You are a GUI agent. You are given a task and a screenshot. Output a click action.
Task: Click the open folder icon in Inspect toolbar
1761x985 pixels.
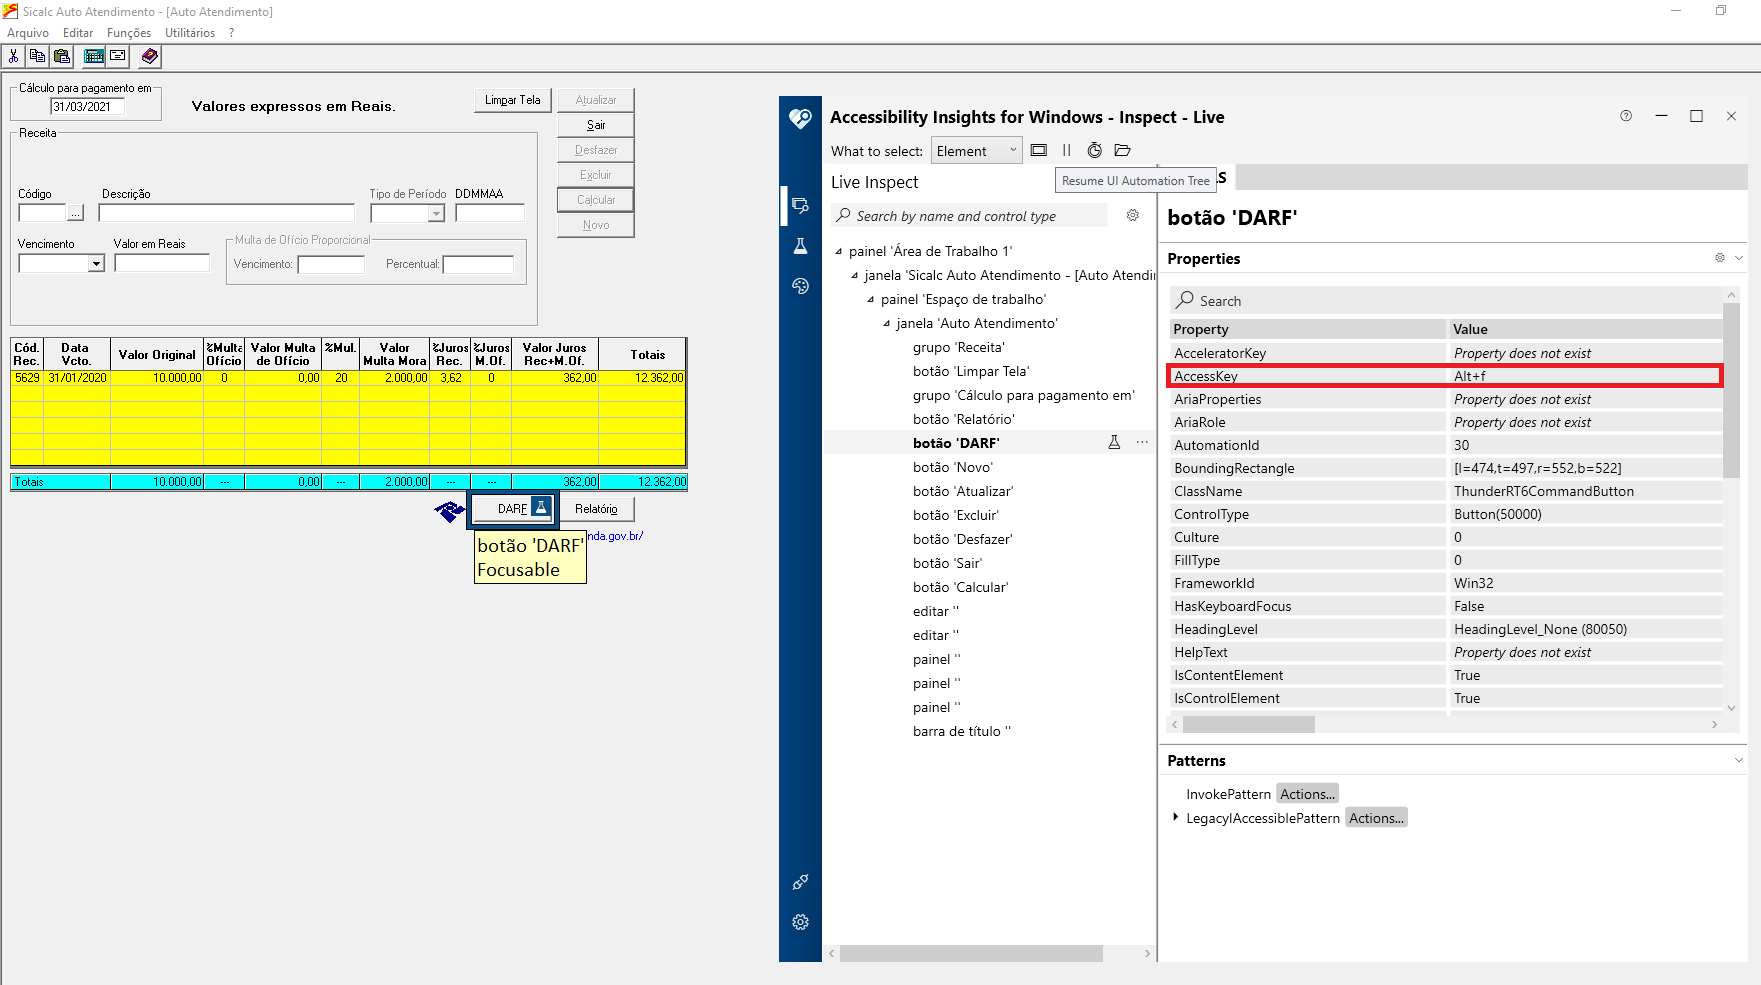pos(1123,150)
